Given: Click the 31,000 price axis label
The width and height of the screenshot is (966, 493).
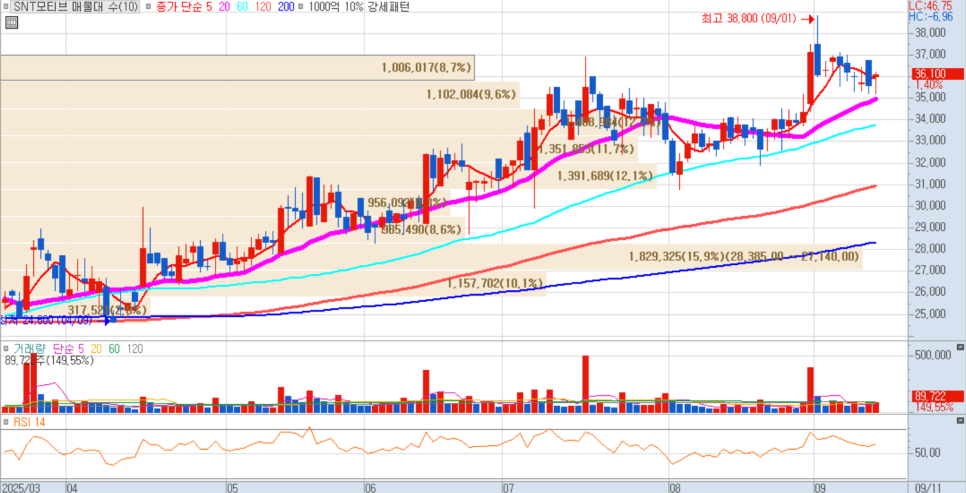Looking at the screenshot, I should pyautogui.click(x=930, y=184).
